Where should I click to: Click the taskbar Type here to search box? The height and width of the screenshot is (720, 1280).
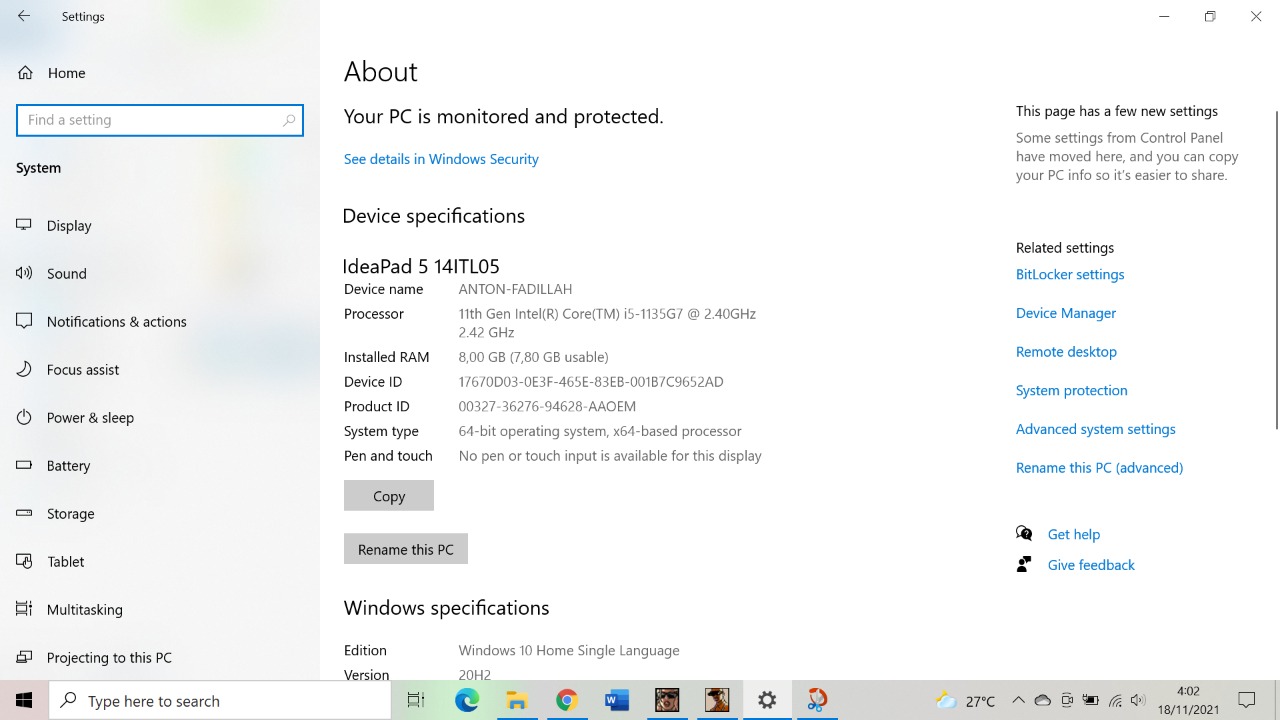[x=220, y=700]
